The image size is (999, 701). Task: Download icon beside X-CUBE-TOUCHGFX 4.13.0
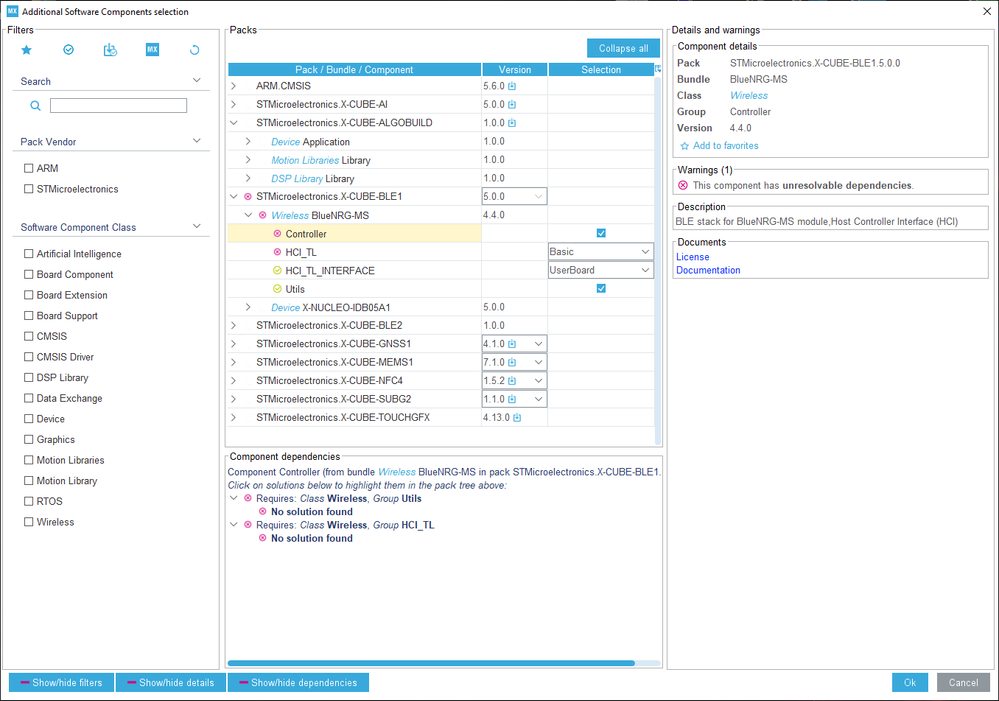[517, 418]
